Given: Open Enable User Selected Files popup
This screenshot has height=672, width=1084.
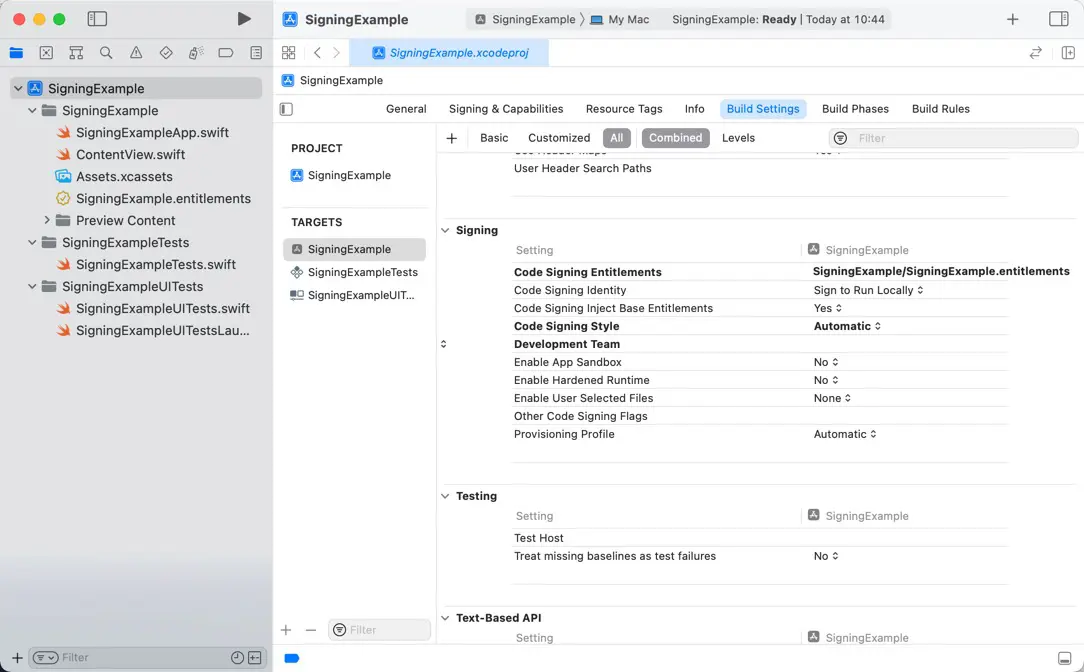Looking at the screenshot, I should point(832,398).
